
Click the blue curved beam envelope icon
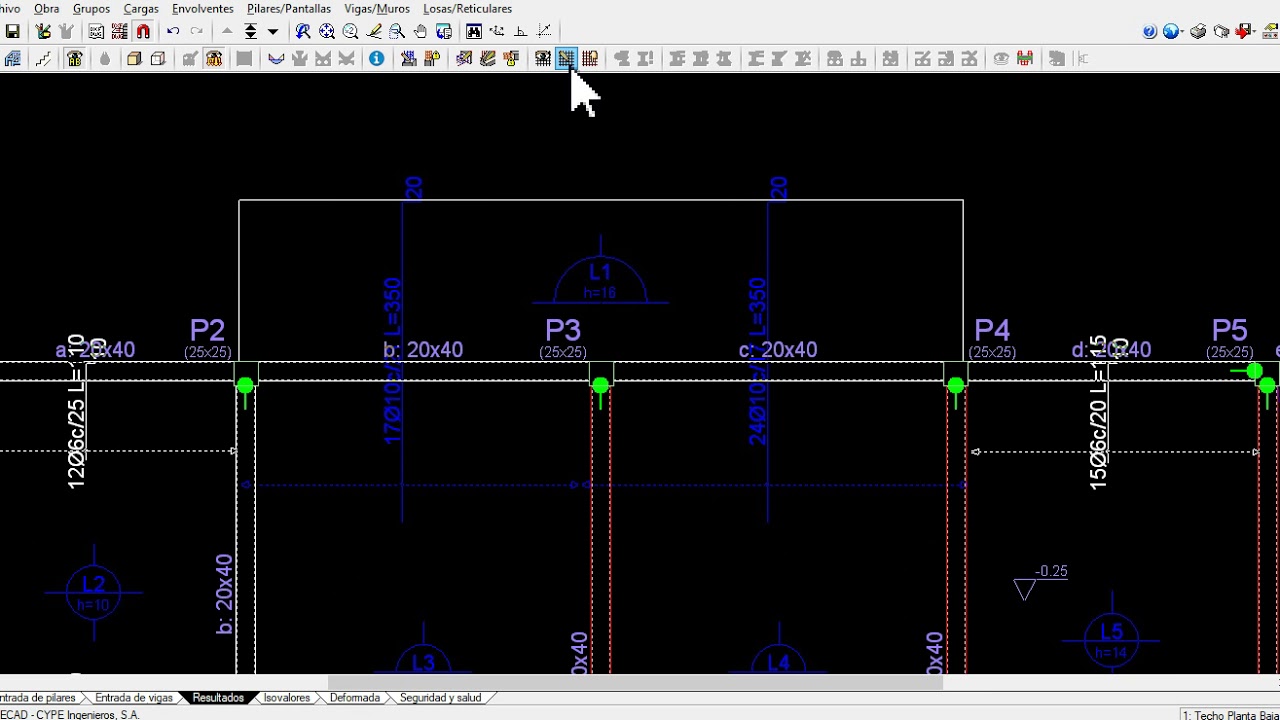[276, 59]
